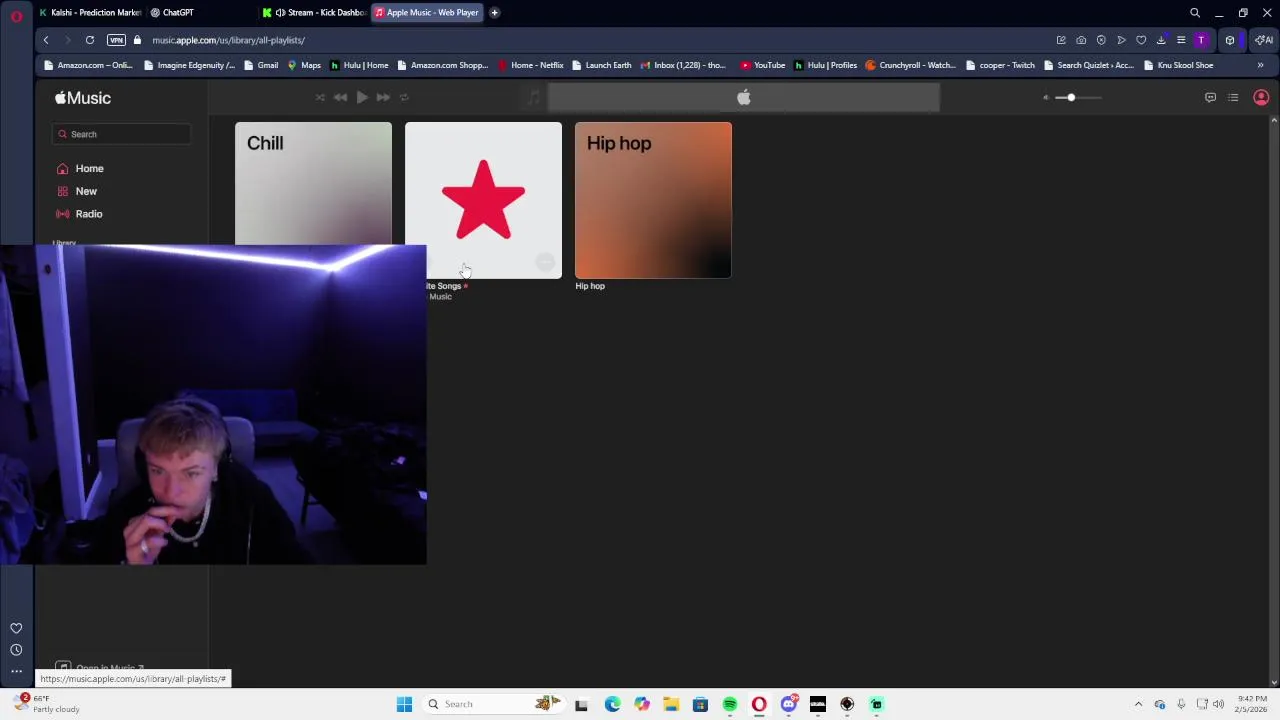1280x720 pixels.
Task: Open the clock and date in taskbar
Action: pyautogui.click(x=1252, y=704)
